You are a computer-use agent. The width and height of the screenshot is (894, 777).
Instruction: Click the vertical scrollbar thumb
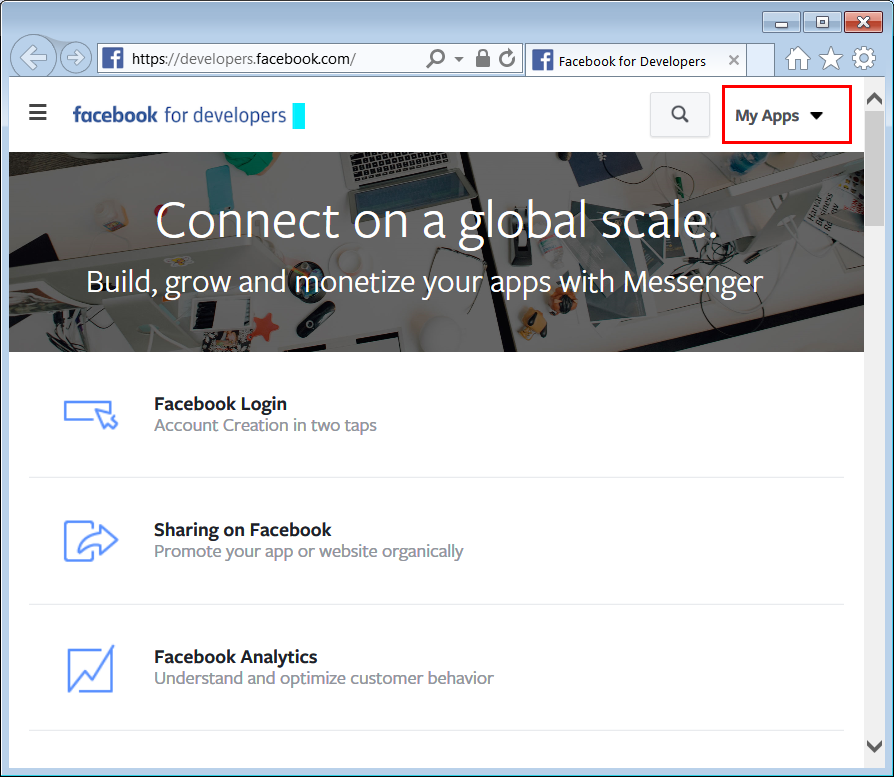[874, 169]
